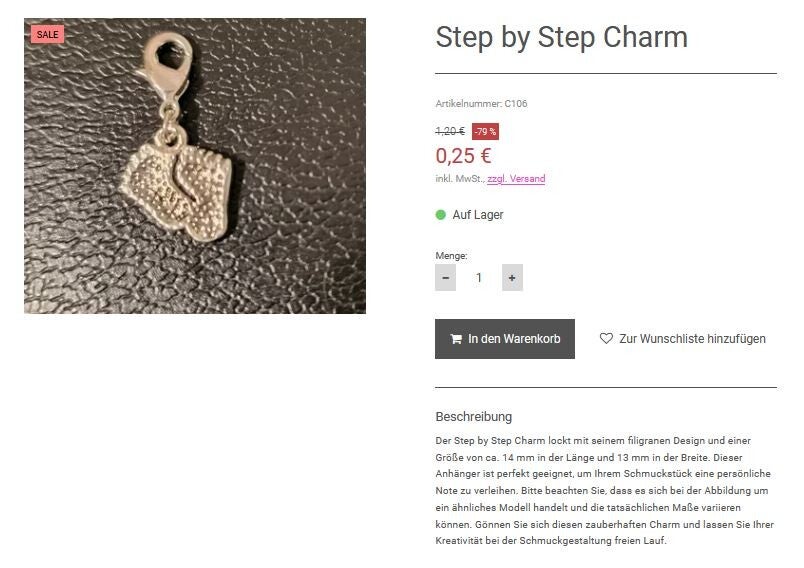804x568 pixels.
Task: Click the product description paragraph
Action: click(x=604, y=490)
